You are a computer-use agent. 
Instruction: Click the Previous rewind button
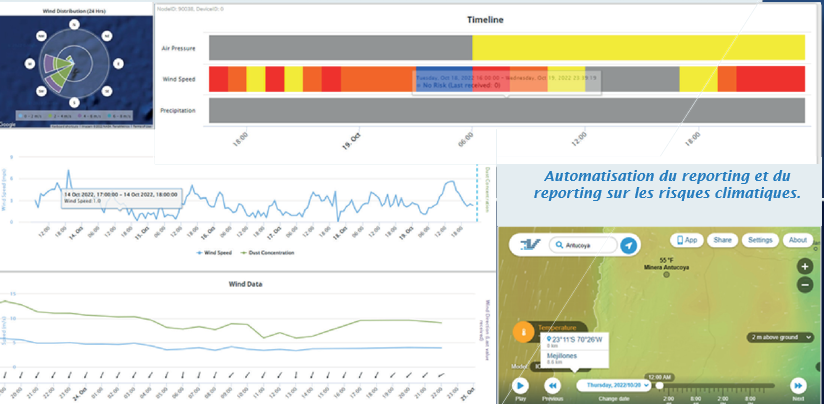pos(552,384)
